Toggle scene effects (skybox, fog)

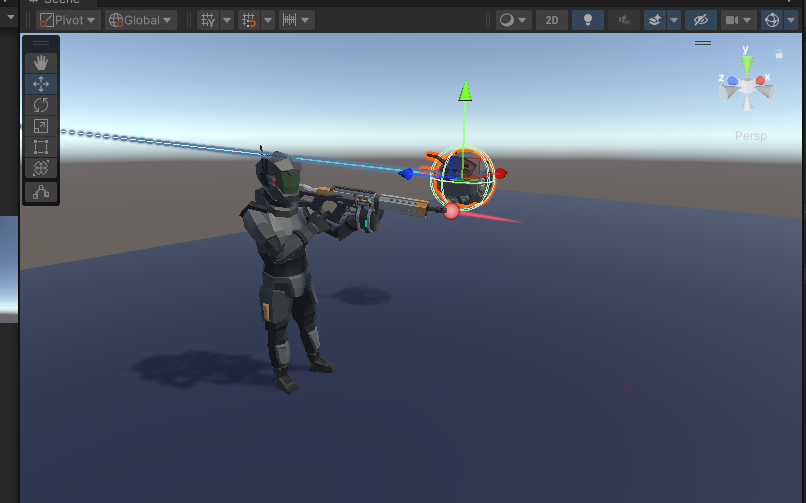[655, 20]
